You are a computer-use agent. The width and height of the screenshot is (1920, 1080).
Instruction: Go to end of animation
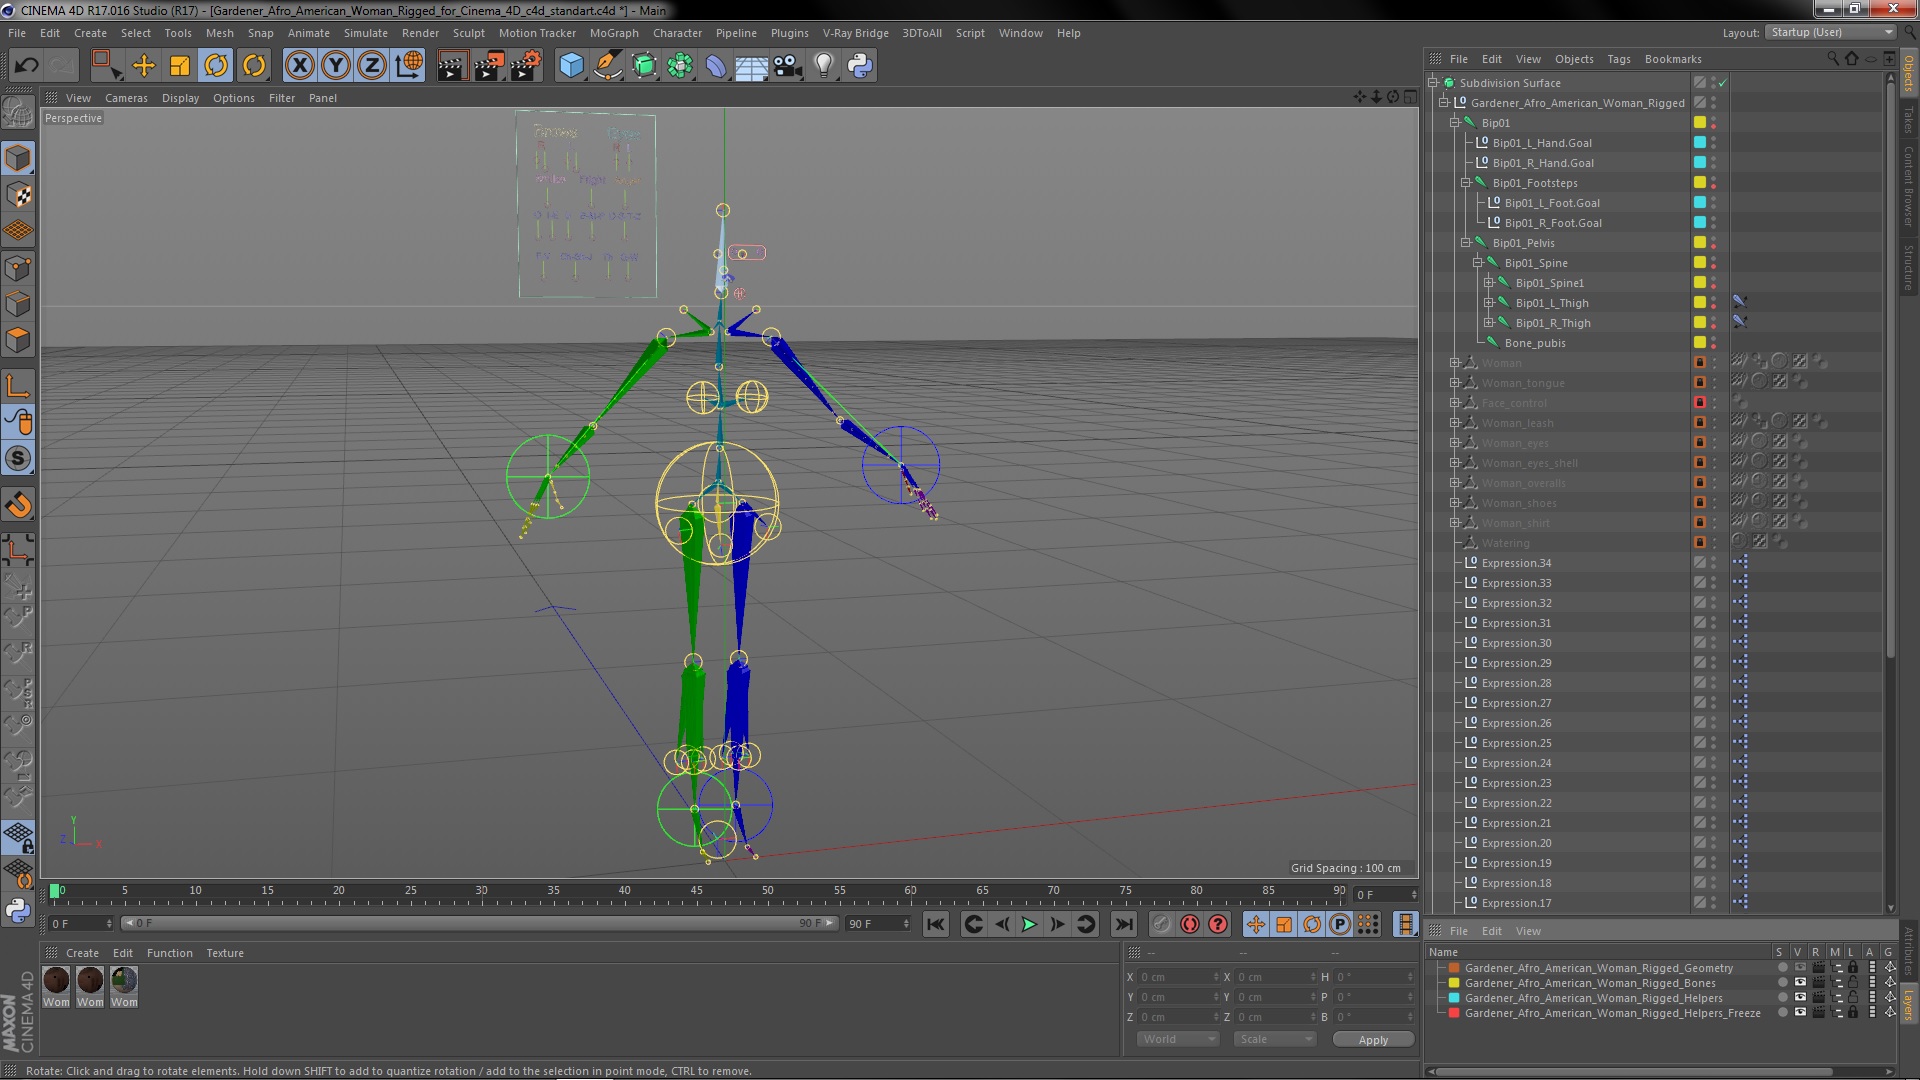(1124, 925)
